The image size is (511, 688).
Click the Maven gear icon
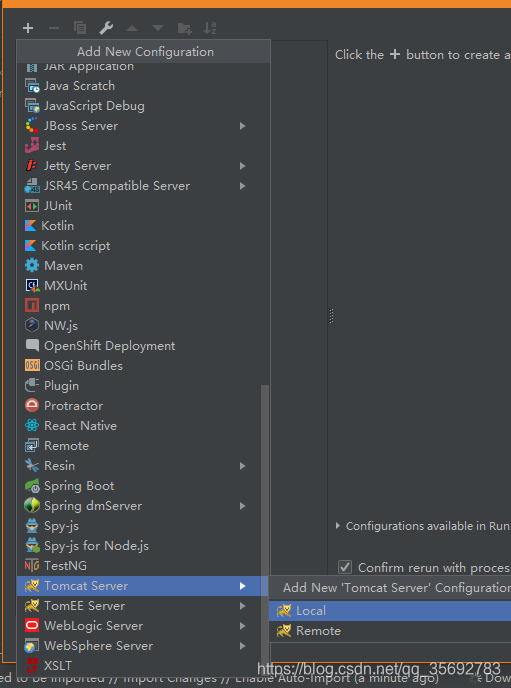click(x=32, y=265)
